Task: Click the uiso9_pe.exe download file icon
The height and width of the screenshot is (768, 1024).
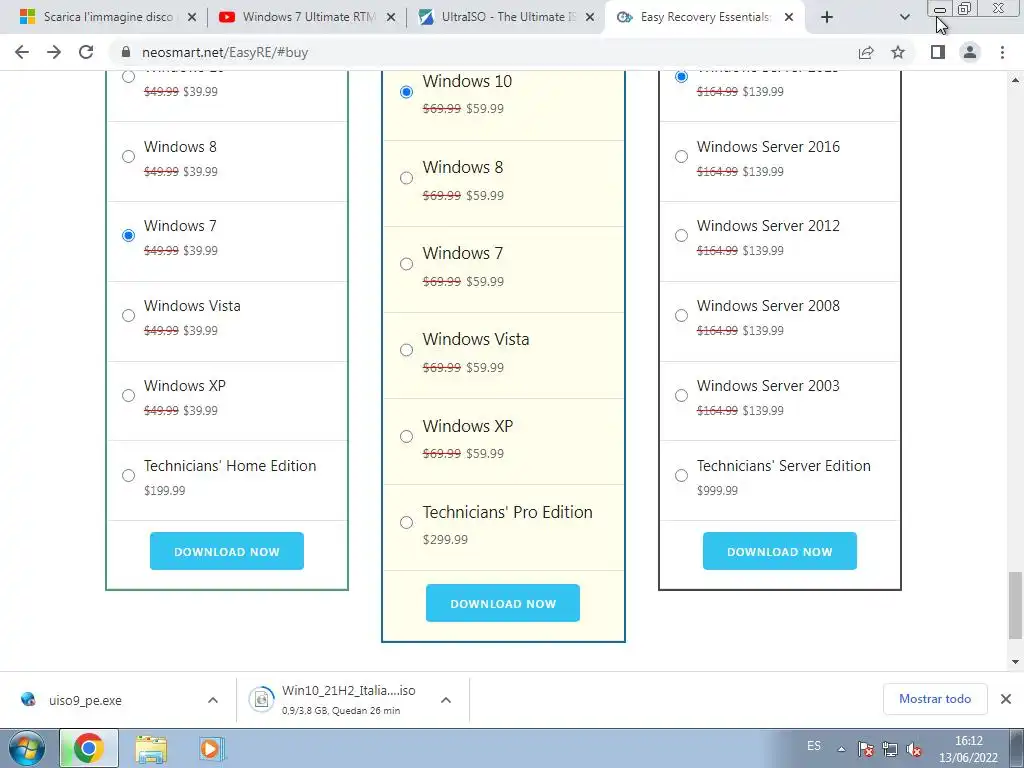Action: click(x=28, y=699)
